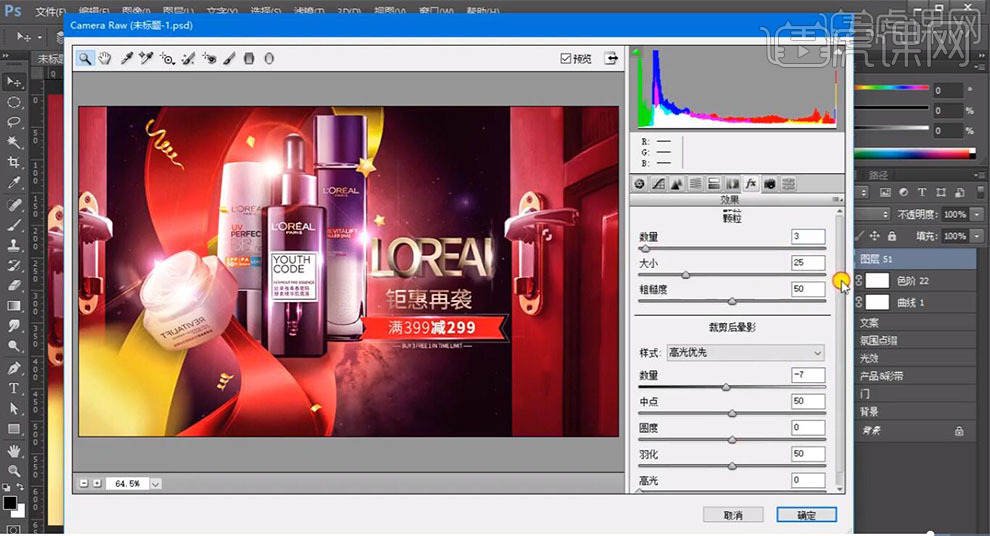
Task: Select the Spot Removal tool
Action: (x=188, y=59)
